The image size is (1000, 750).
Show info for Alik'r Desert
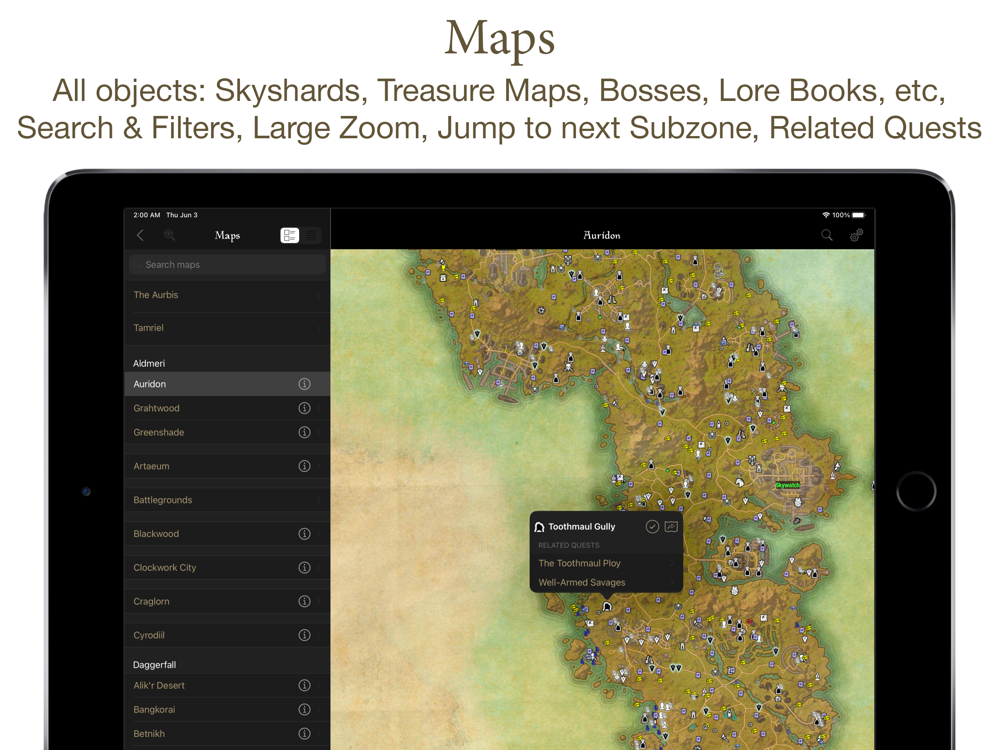coord(304,686)
